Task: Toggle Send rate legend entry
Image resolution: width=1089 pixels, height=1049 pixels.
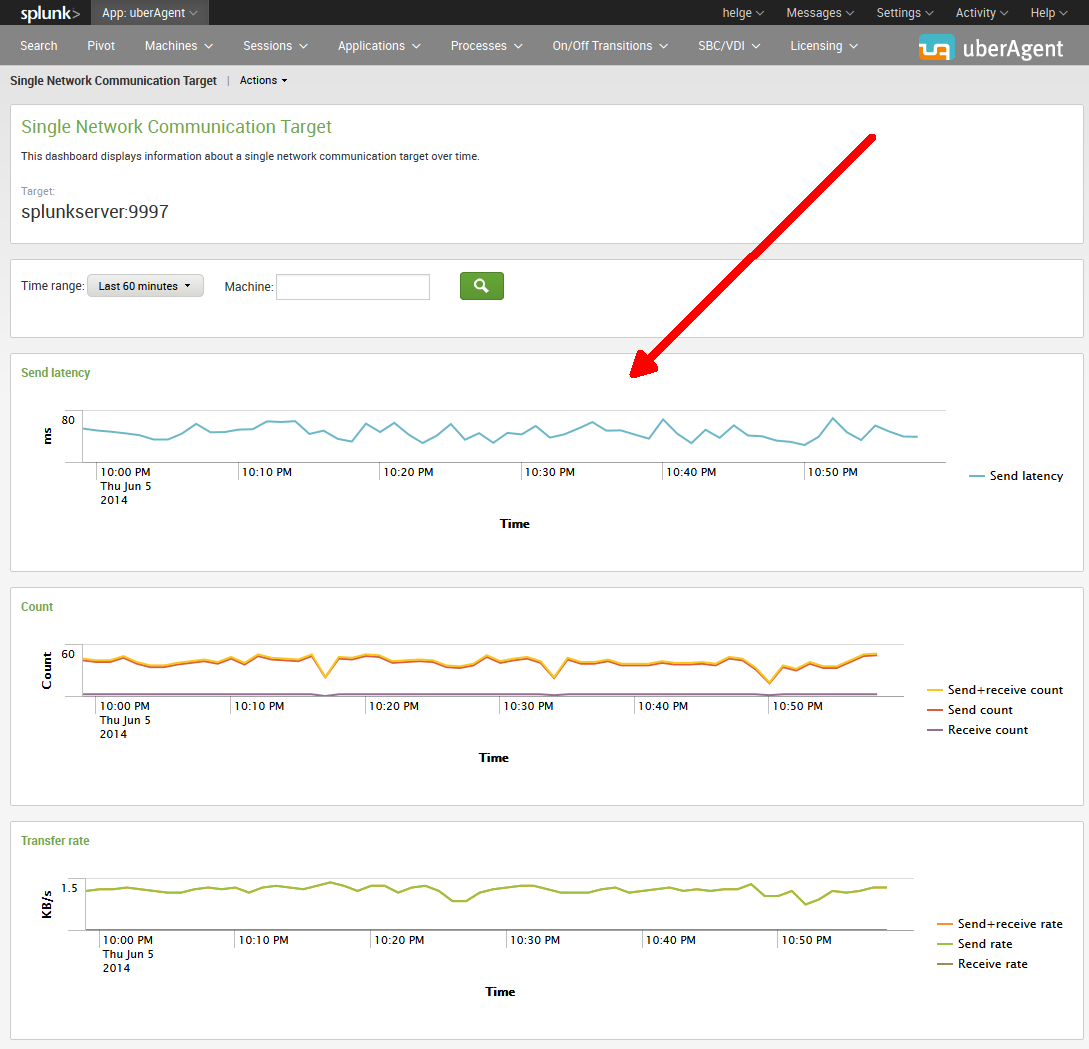Action: 974,944
